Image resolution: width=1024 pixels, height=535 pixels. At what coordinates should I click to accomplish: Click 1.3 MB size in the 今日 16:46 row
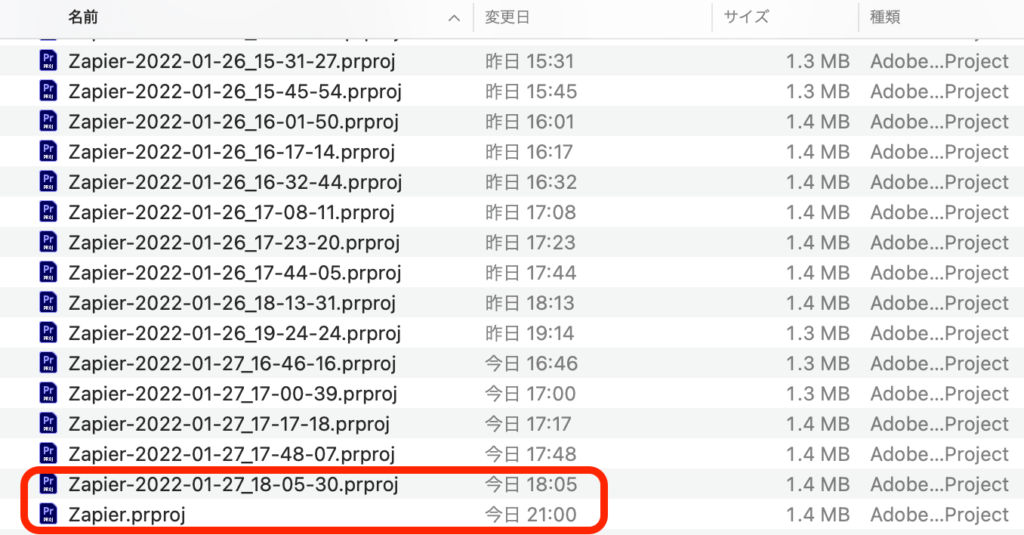[818, 363]
